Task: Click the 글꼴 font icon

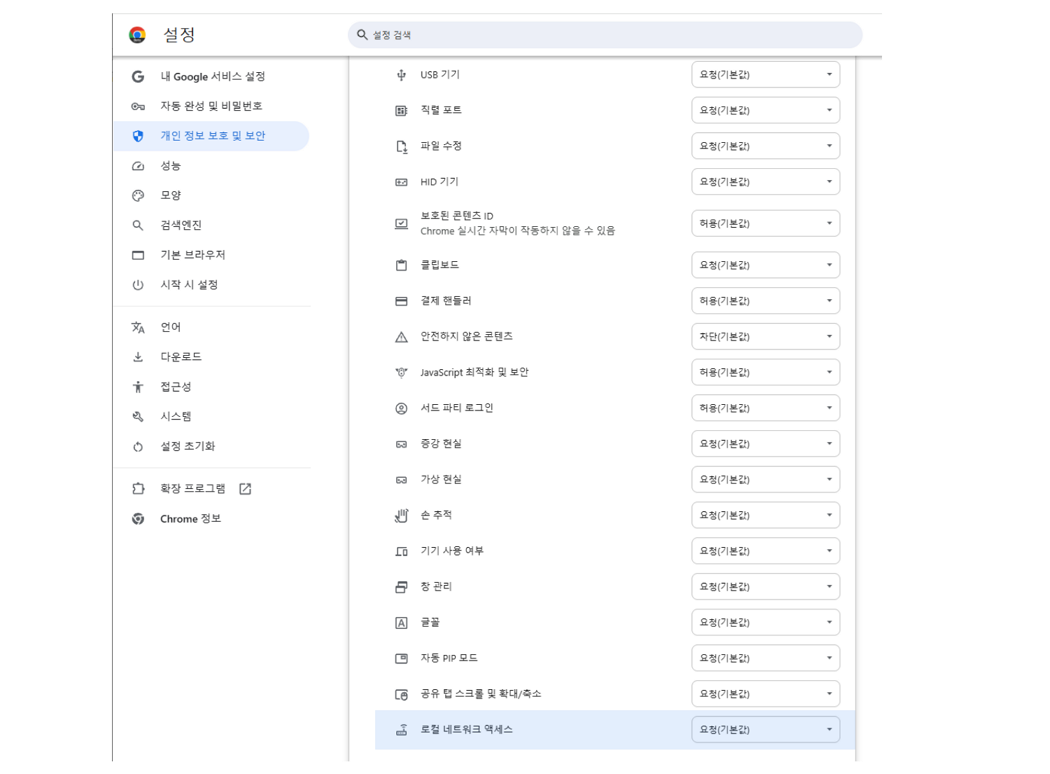Action: [401, 622]
